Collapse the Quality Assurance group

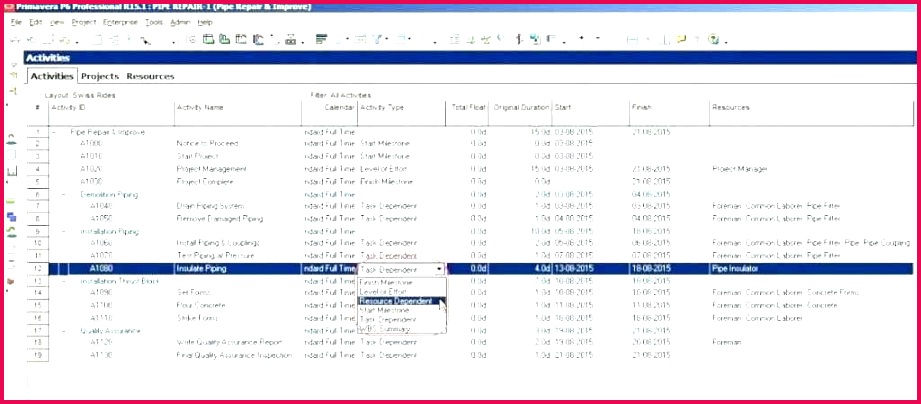pyautogui.click(x=64, y=330)
